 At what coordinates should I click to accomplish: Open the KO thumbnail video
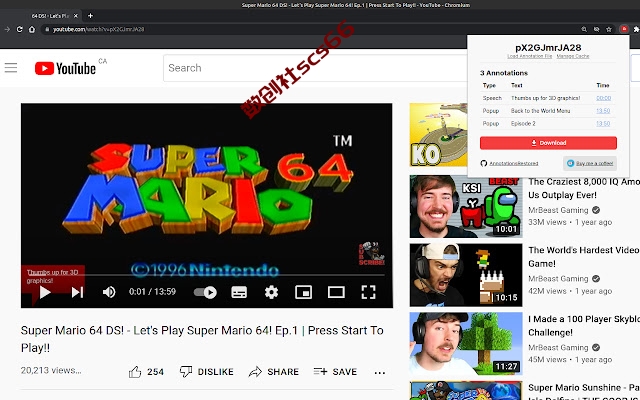tap(438, 135)
